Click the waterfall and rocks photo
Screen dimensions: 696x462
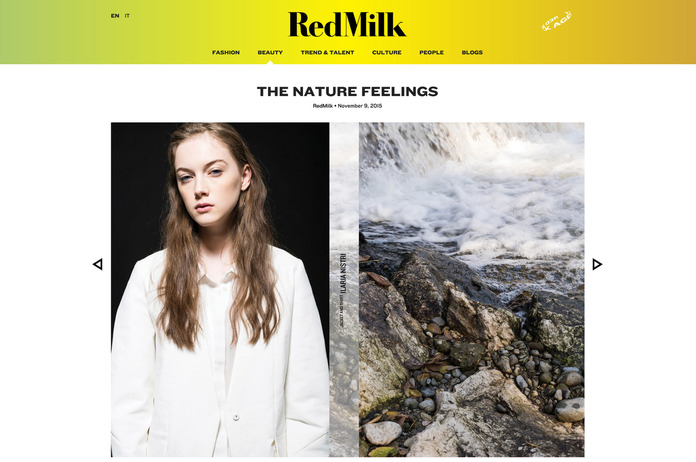click(471, 290)
